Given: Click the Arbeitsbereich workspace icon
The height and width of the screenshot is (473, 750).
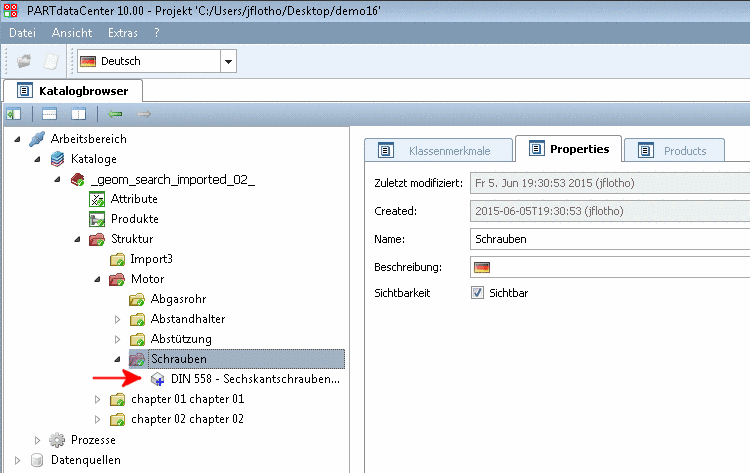Looking at the screenshot, I should click(37, 139).
